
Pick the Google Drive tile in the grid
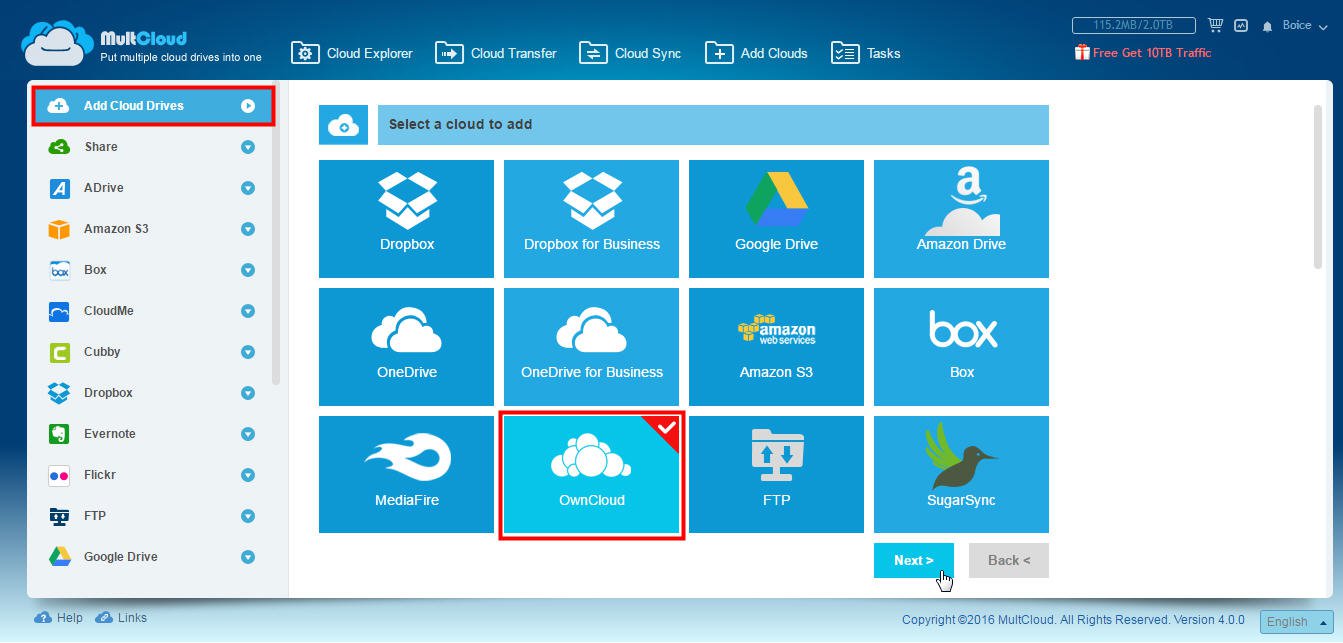(776, 219)
